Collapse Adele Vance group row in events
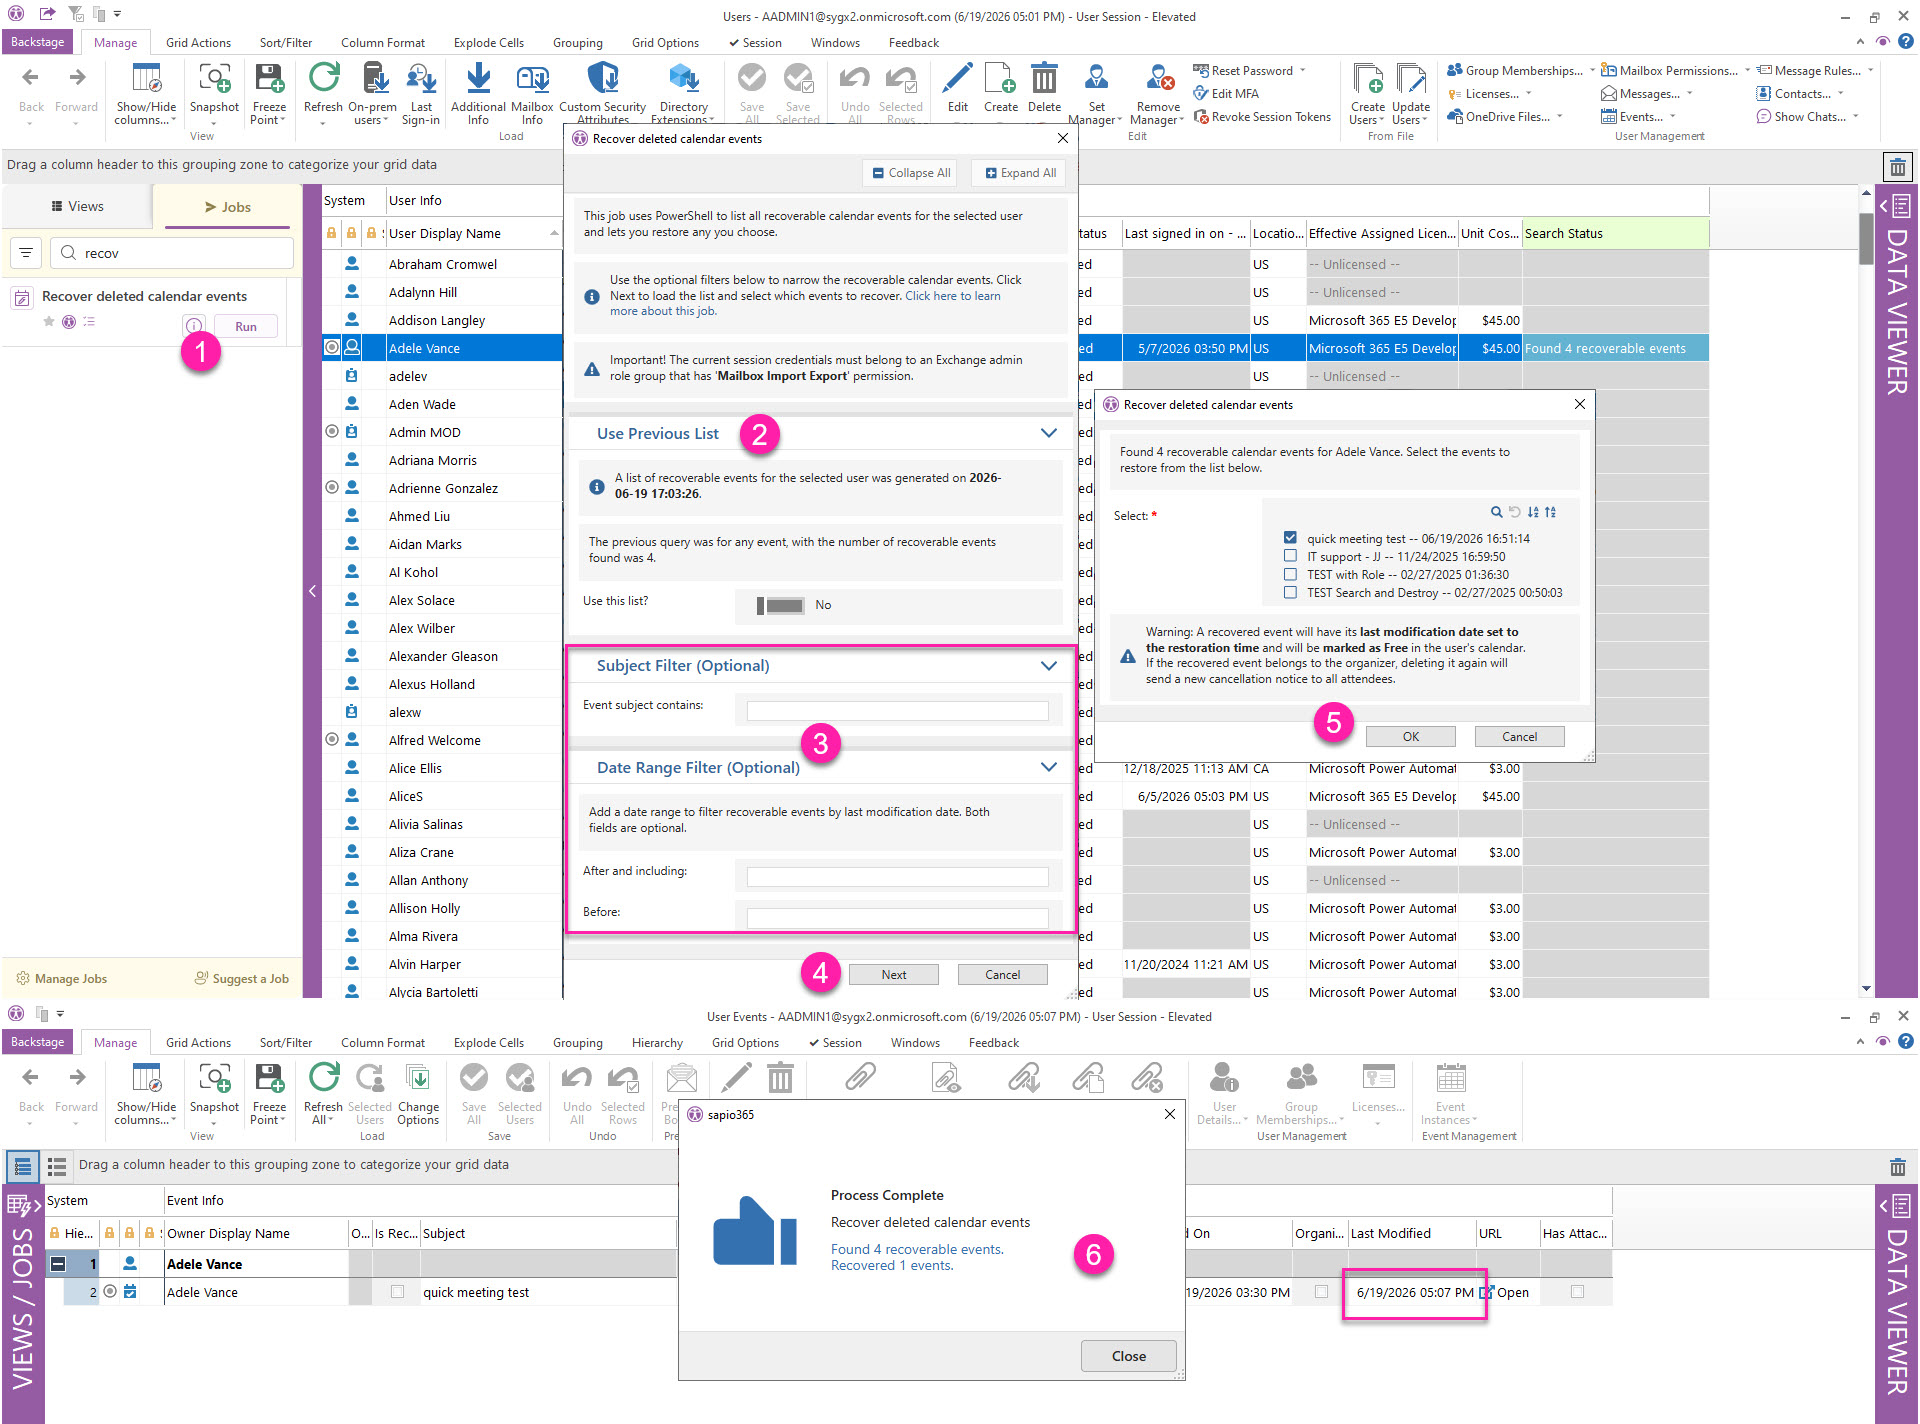Viewport: 1920px width, 1424px height. point(58,1264)
